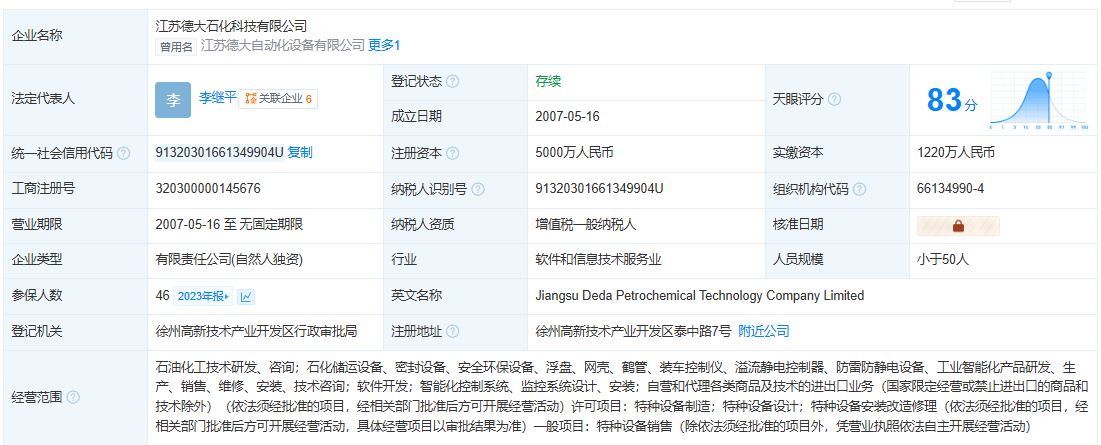Open help icon beside 统一社会信用代码
This screenshot has height=445, width=1101.
(124, 153)
